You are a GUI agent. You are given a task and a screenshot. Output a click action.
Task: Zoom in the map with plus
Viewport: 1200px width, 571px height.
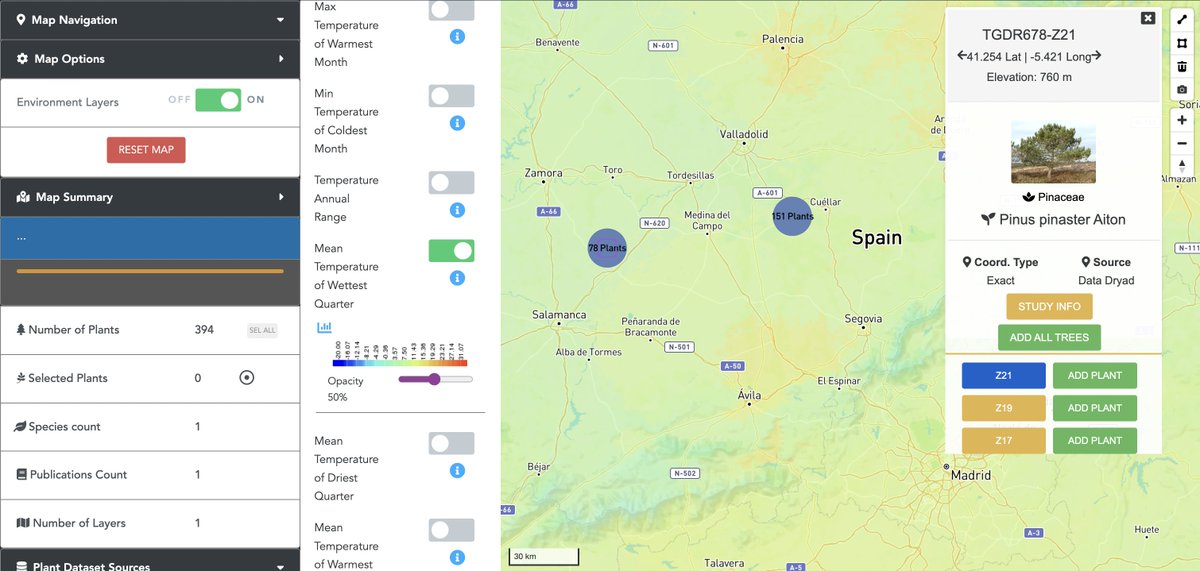point(1182,120)
